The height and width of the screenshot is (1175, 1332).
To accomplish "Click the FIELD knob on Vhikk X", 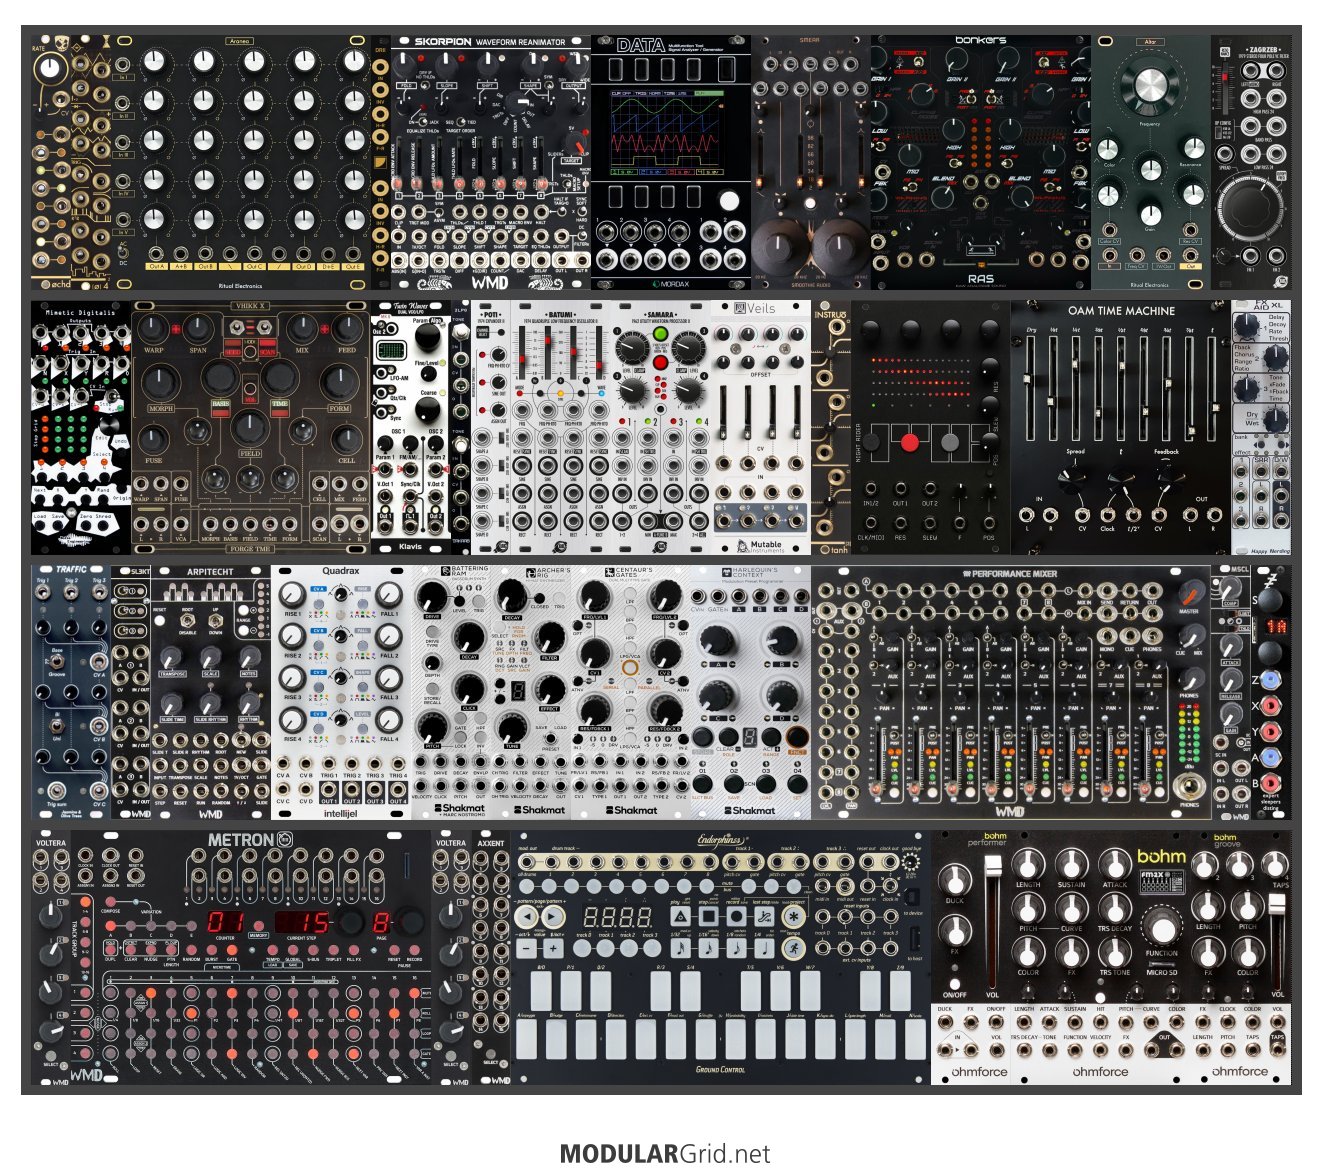I will 251,428.
